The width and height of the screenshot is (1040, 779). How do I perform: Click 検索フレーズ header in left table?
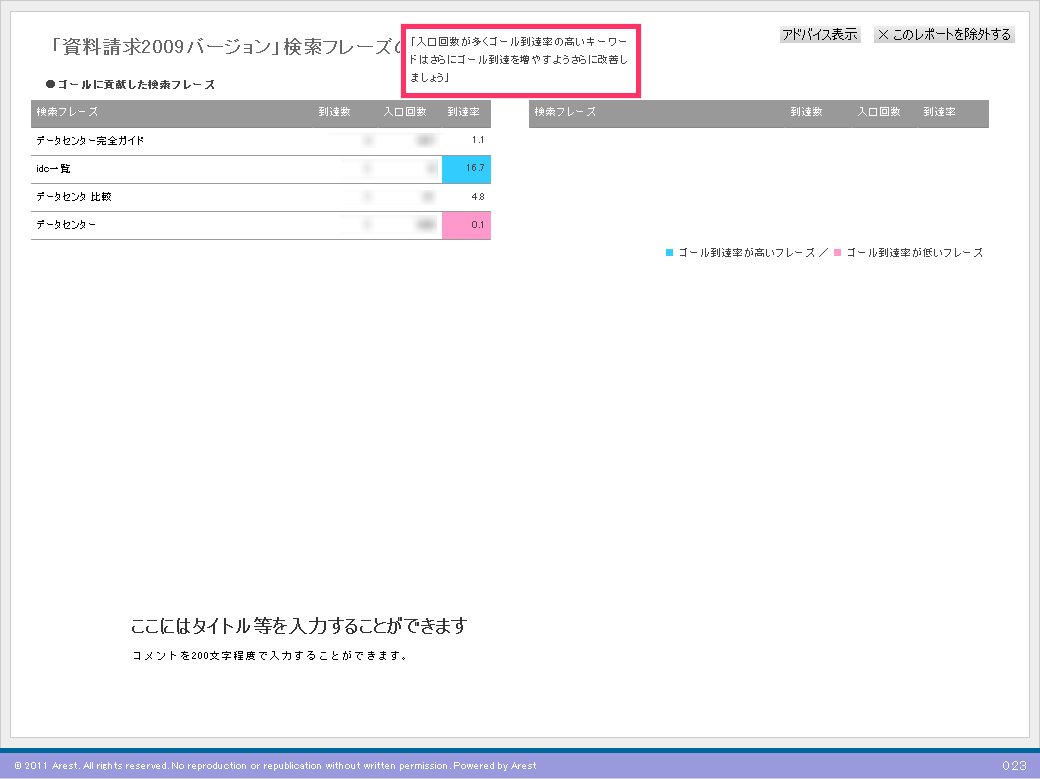67,112
